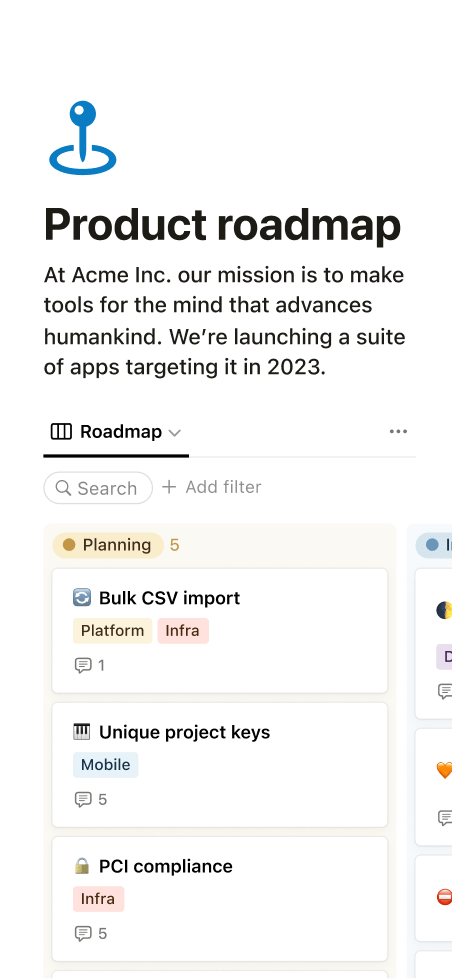Open comments on Bulk CSV import card

(89, 665)
